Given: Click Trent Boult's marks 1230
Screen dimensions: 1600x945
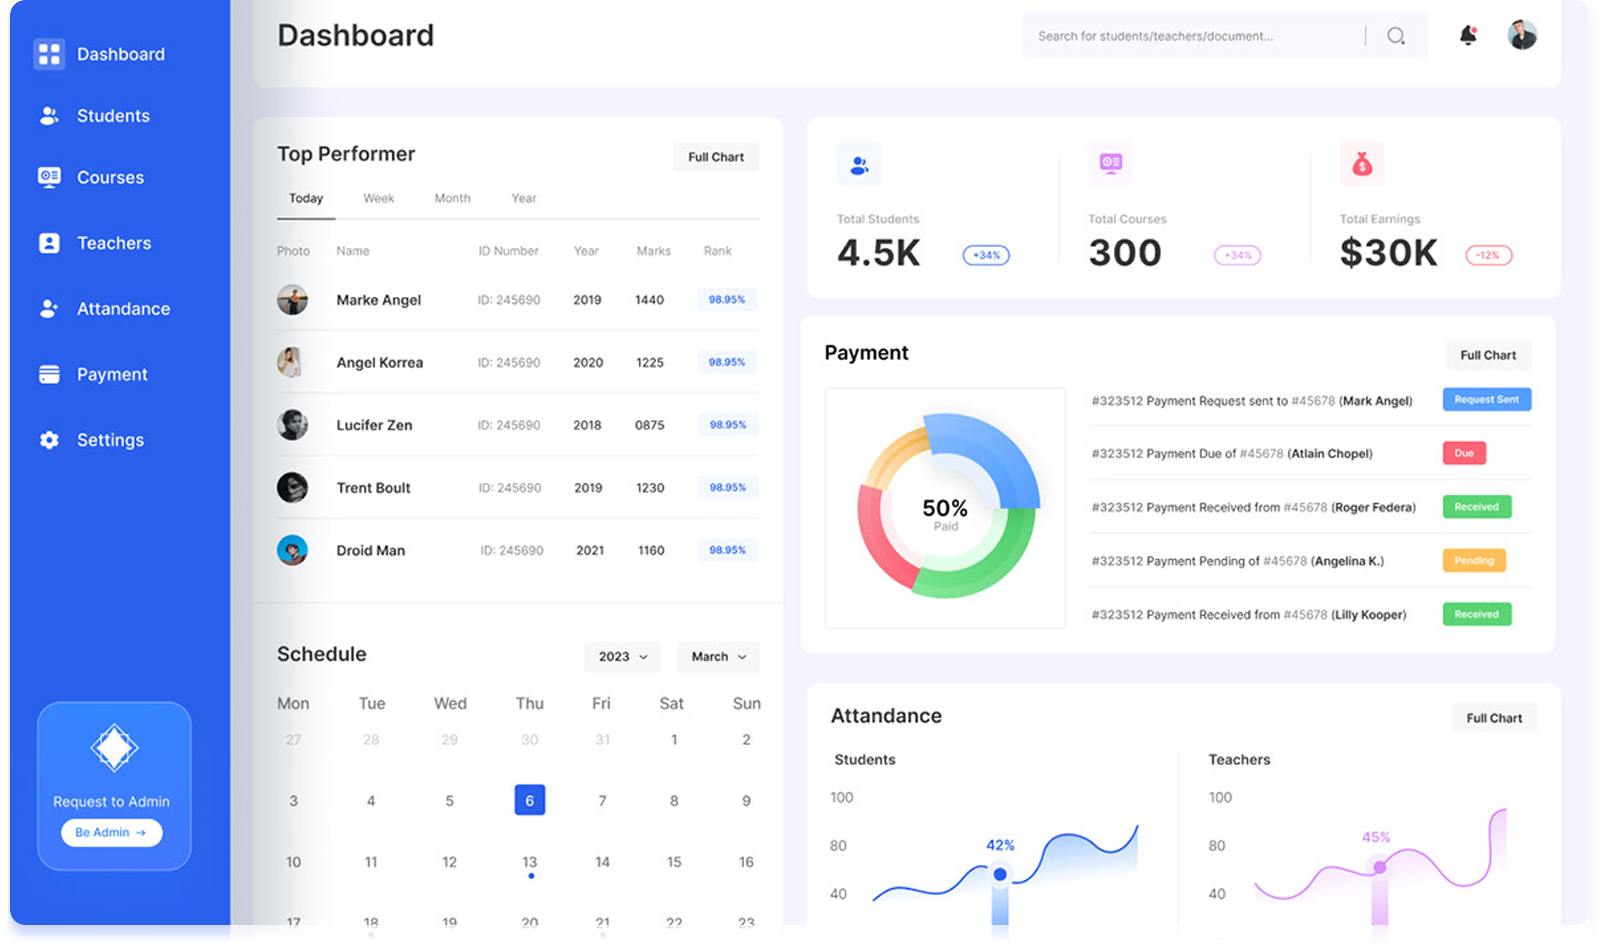Looking at the screenshot, I should (650, 488).
